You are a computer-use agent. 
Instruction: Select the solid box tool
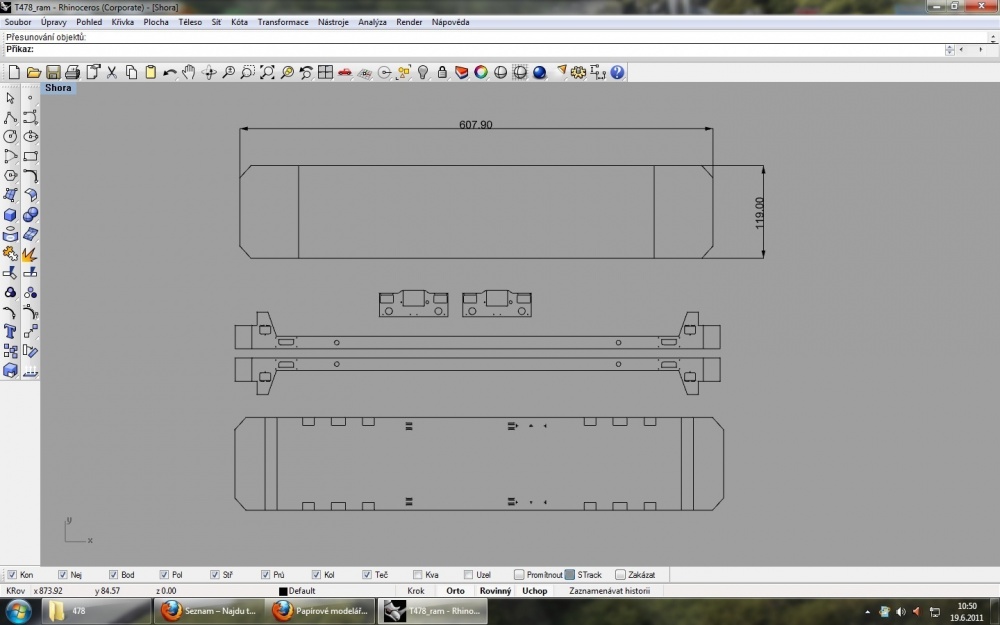tap(10, 215)
